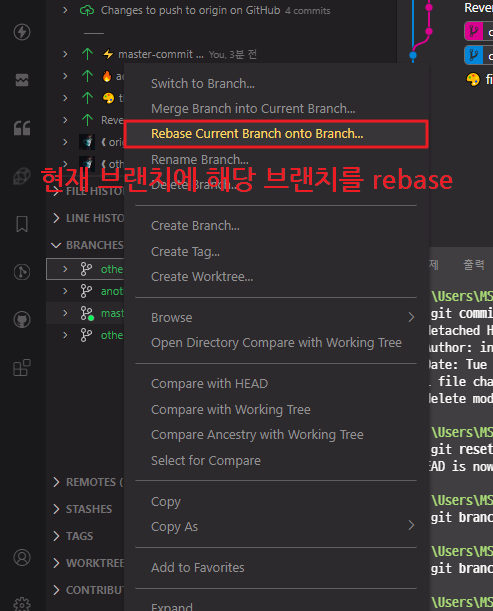Viewport: 493px width, 611px height.
Task: Expand the STASHES section
Action: pyautogui.click(x=56, y=509)
